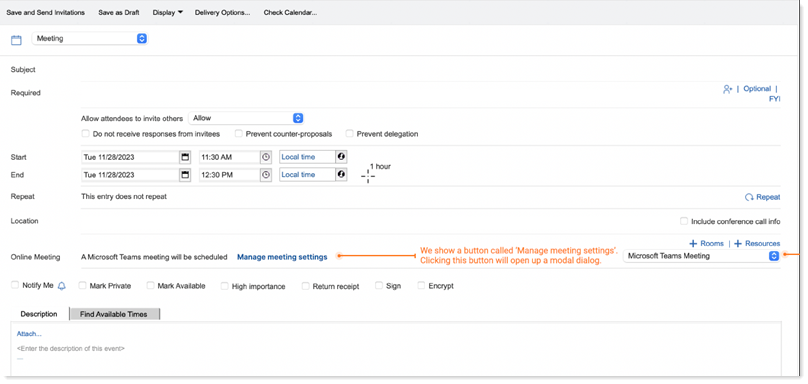Click the Repeat circular arrow icon
The height and width of the screenshot is (384, 808).
coord(749,197)
